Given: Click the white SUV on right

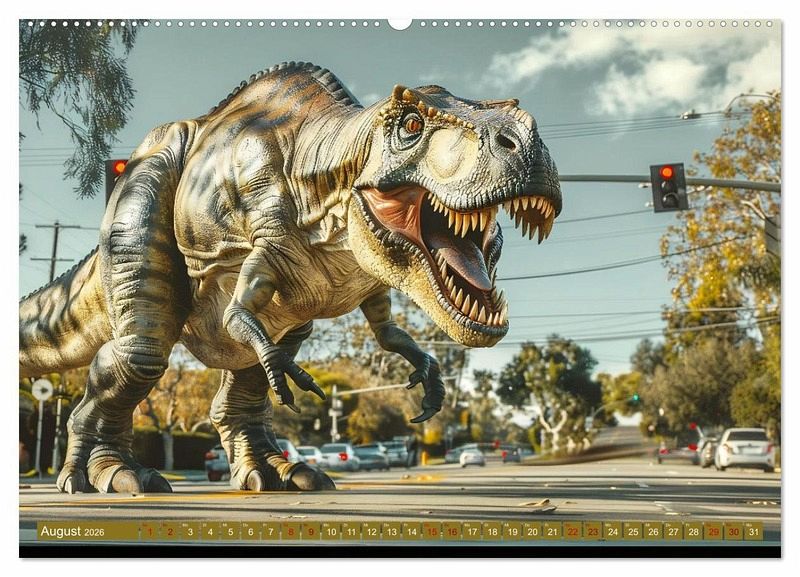Looking at the screenshot, I should coord(745,448).
